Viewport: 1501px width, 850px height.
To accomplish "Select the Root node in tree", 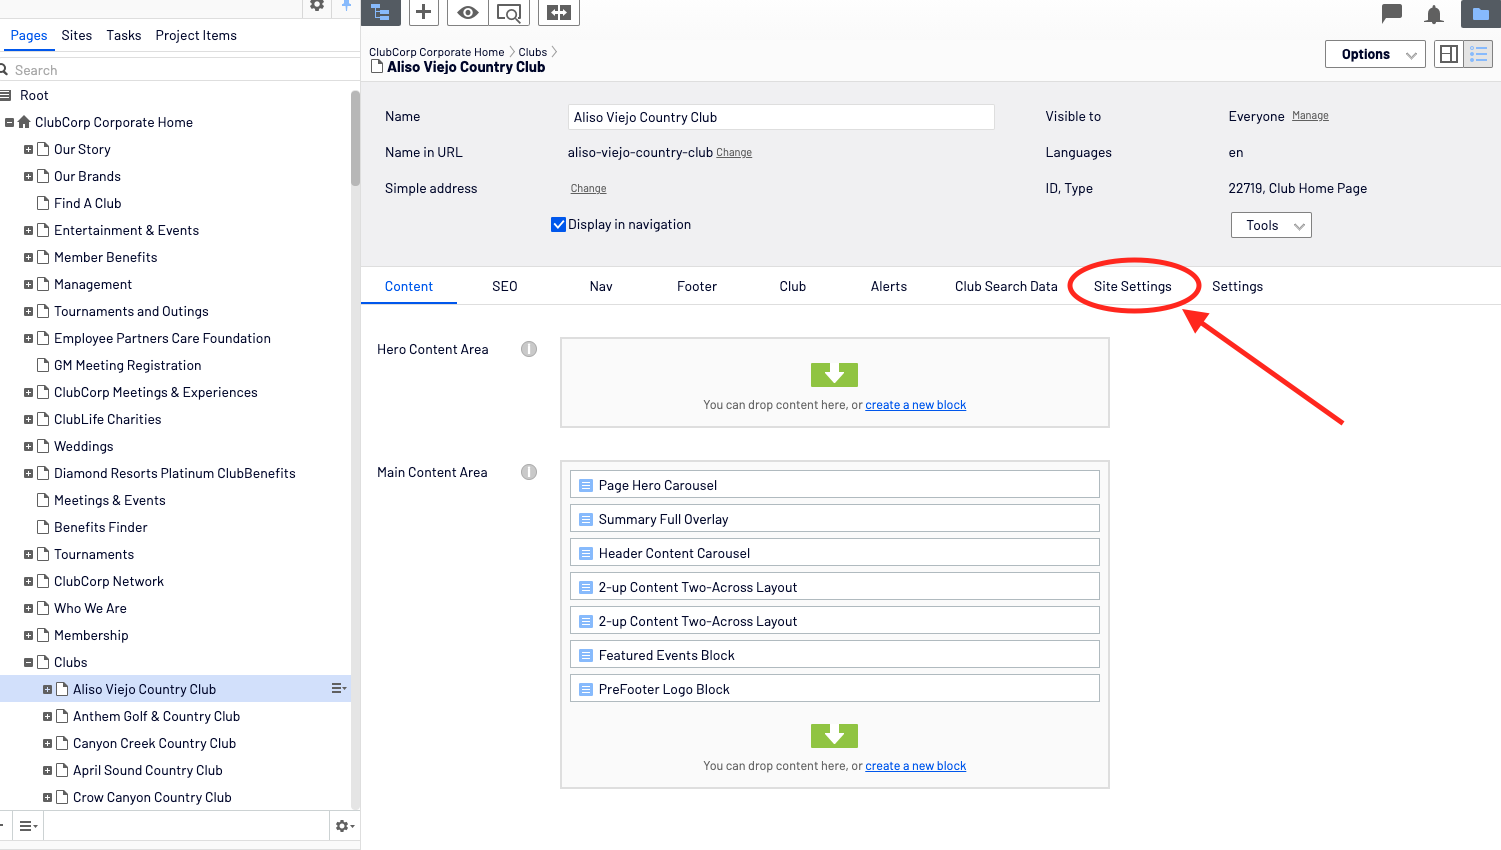I will [x=34, y=95].
